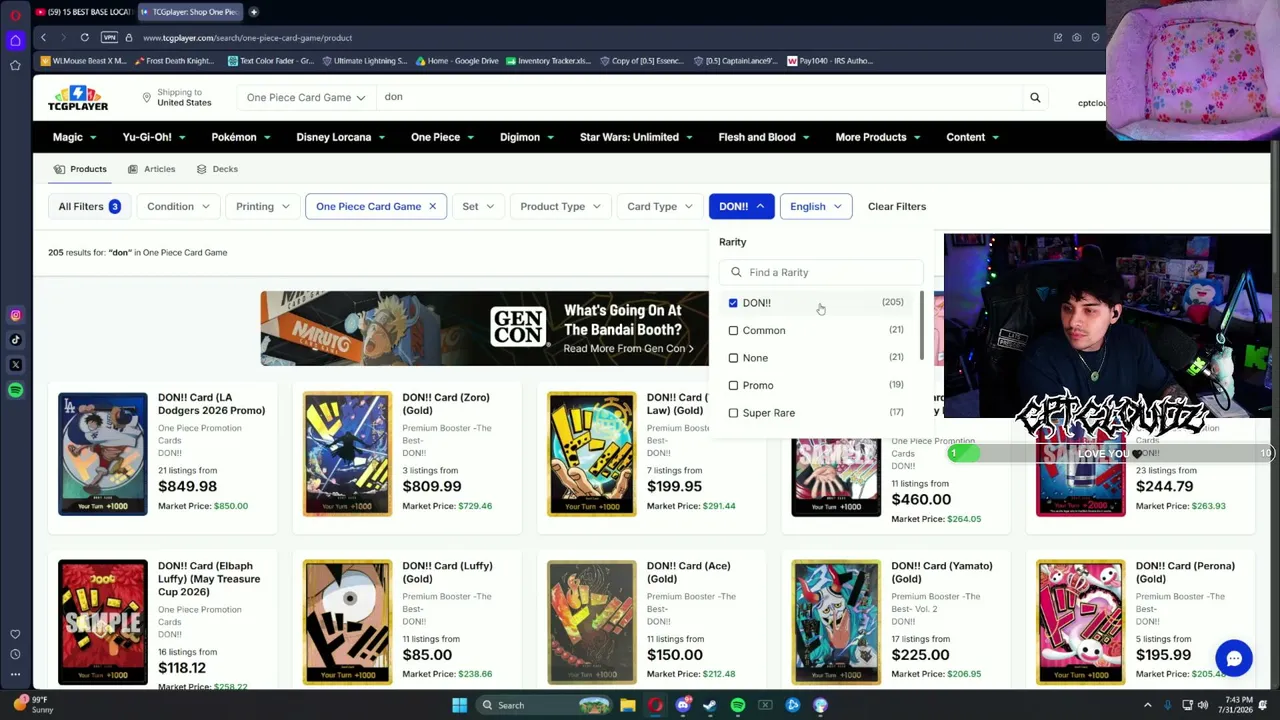Check the None rarity checkbox

733,358
